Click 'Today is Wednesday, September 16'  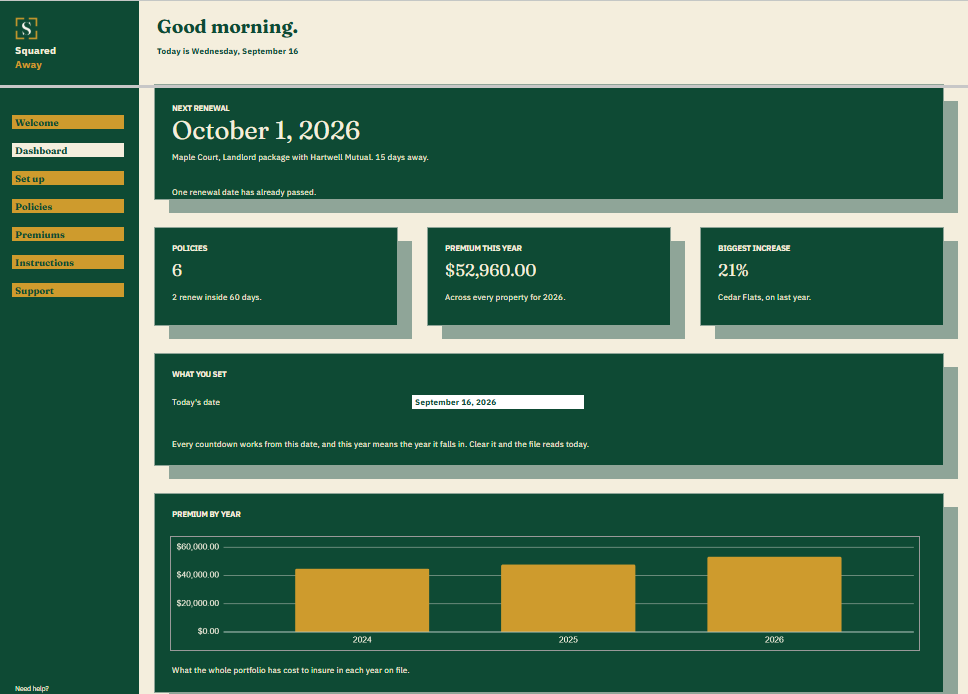[x=227, y=51]
